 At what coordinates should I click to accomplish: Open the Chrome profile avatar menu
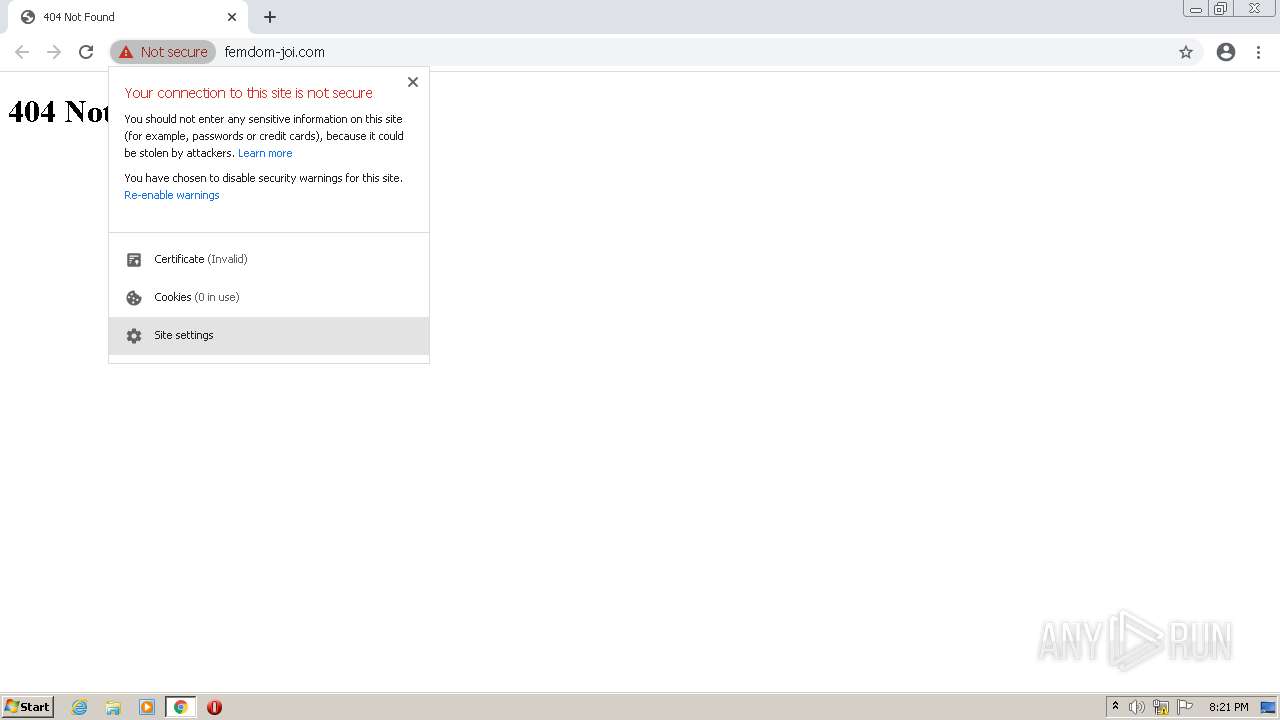(1226, 52)
